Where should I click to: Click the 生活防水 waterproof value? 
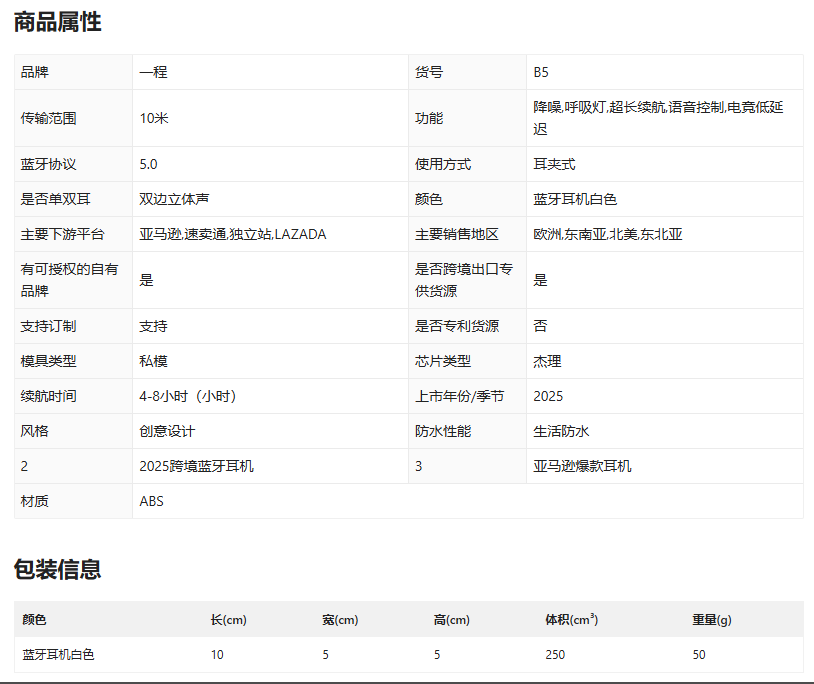click(561, 431)
